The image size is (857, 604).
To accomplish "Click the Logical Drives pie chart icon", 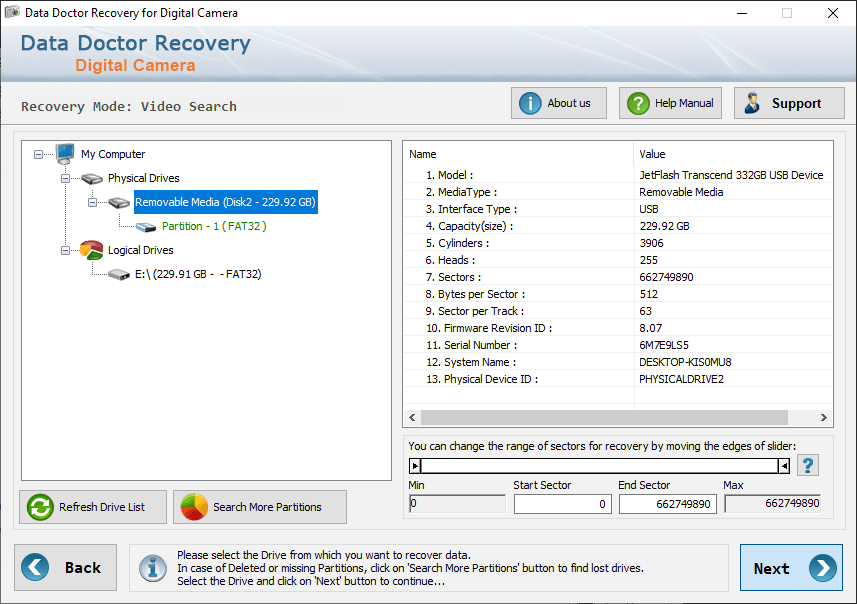I will pos(91,250).
